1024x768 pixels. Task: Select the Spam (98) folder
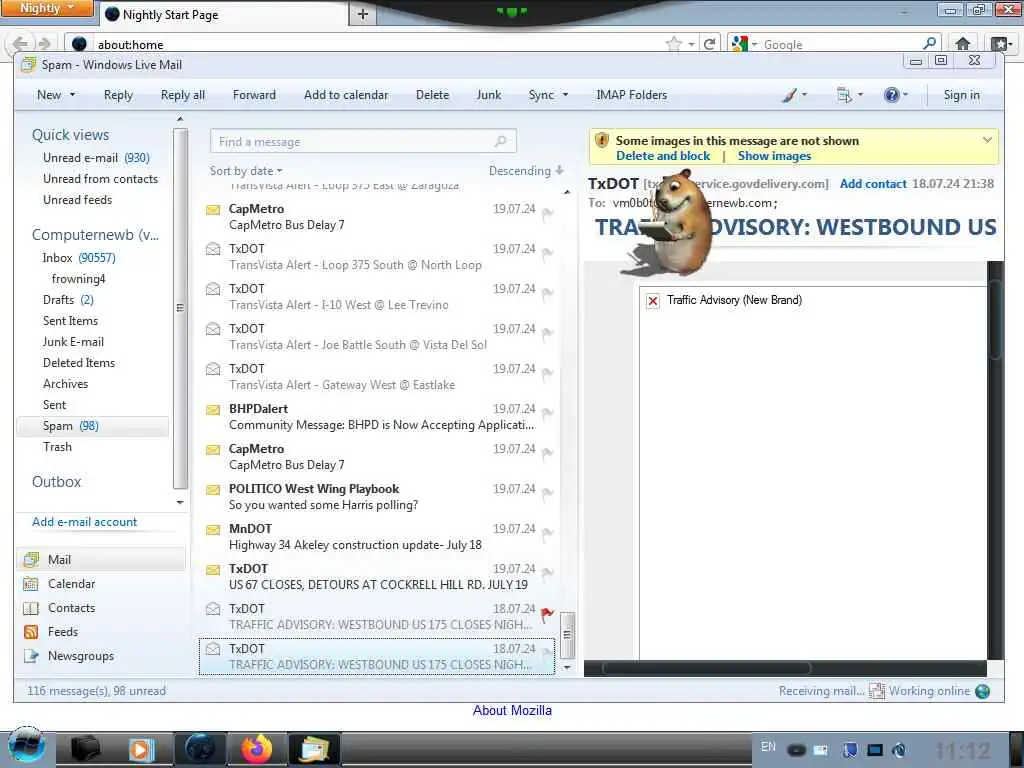pyautogui.click(x=93, y=426)
